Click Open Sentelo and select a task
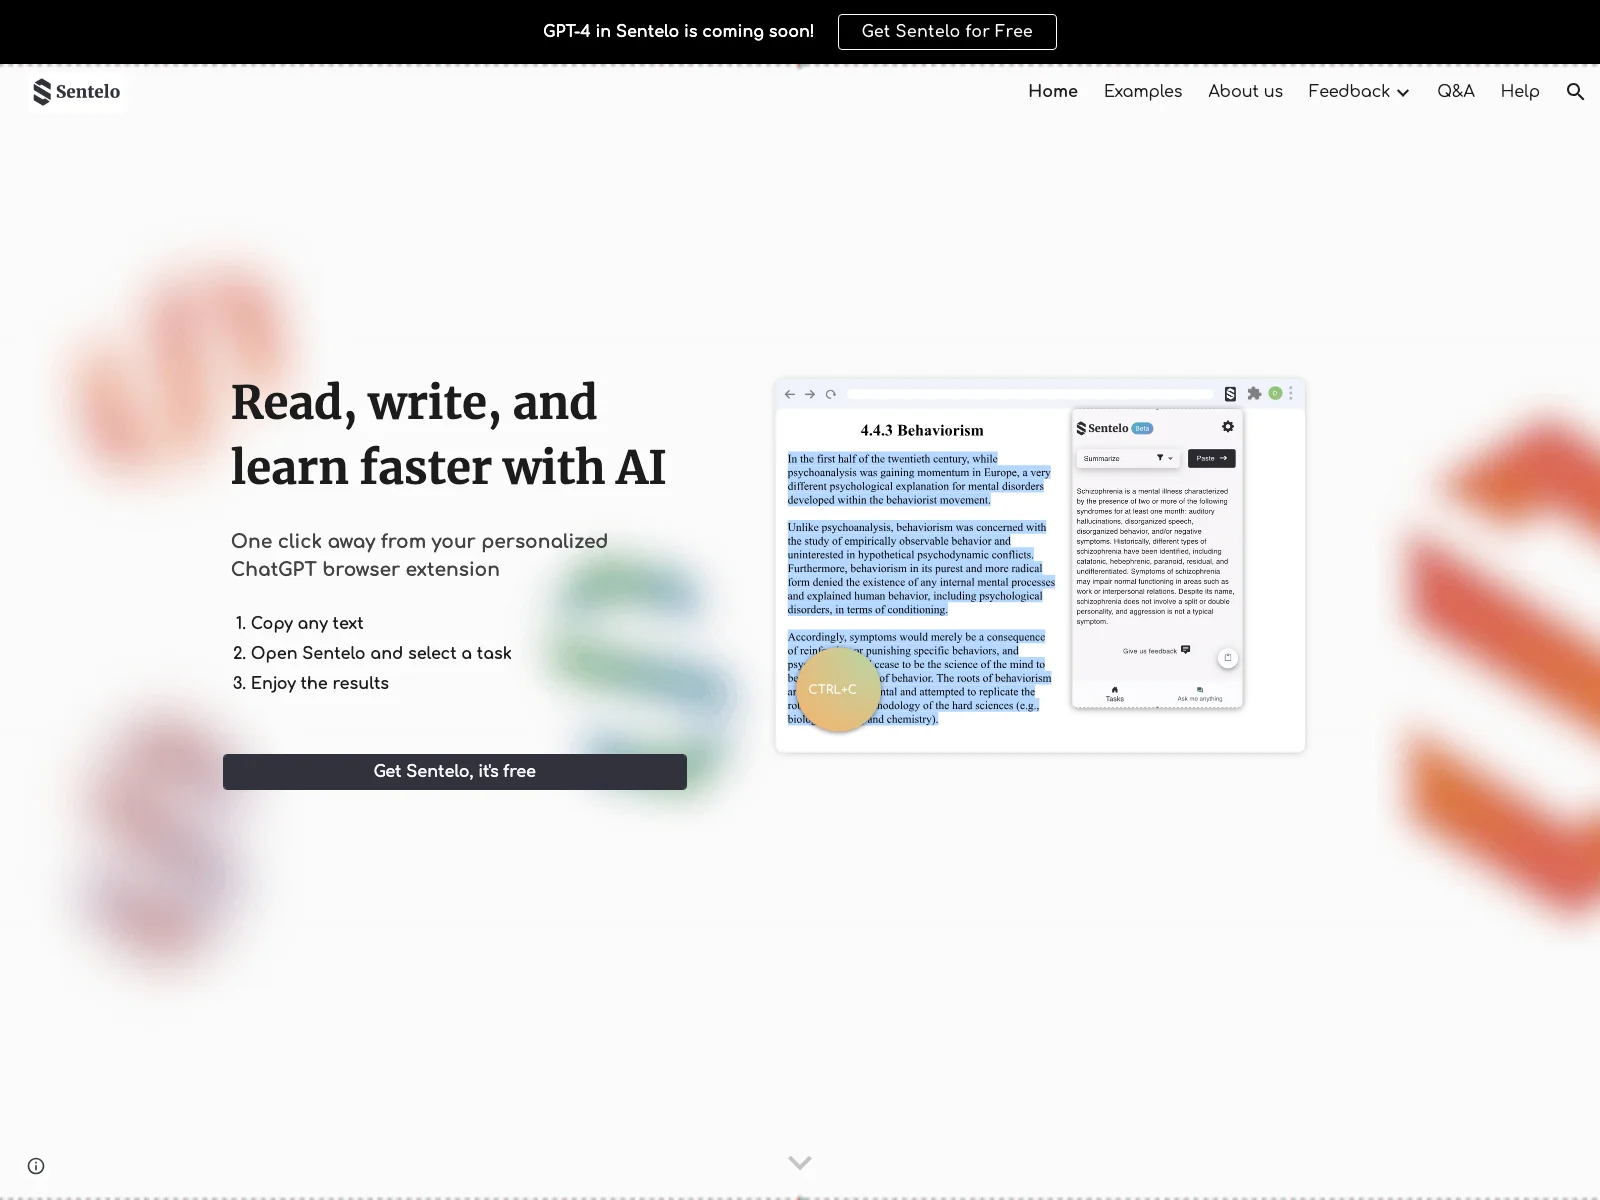 pyautogui.click(x=381, y=653)
